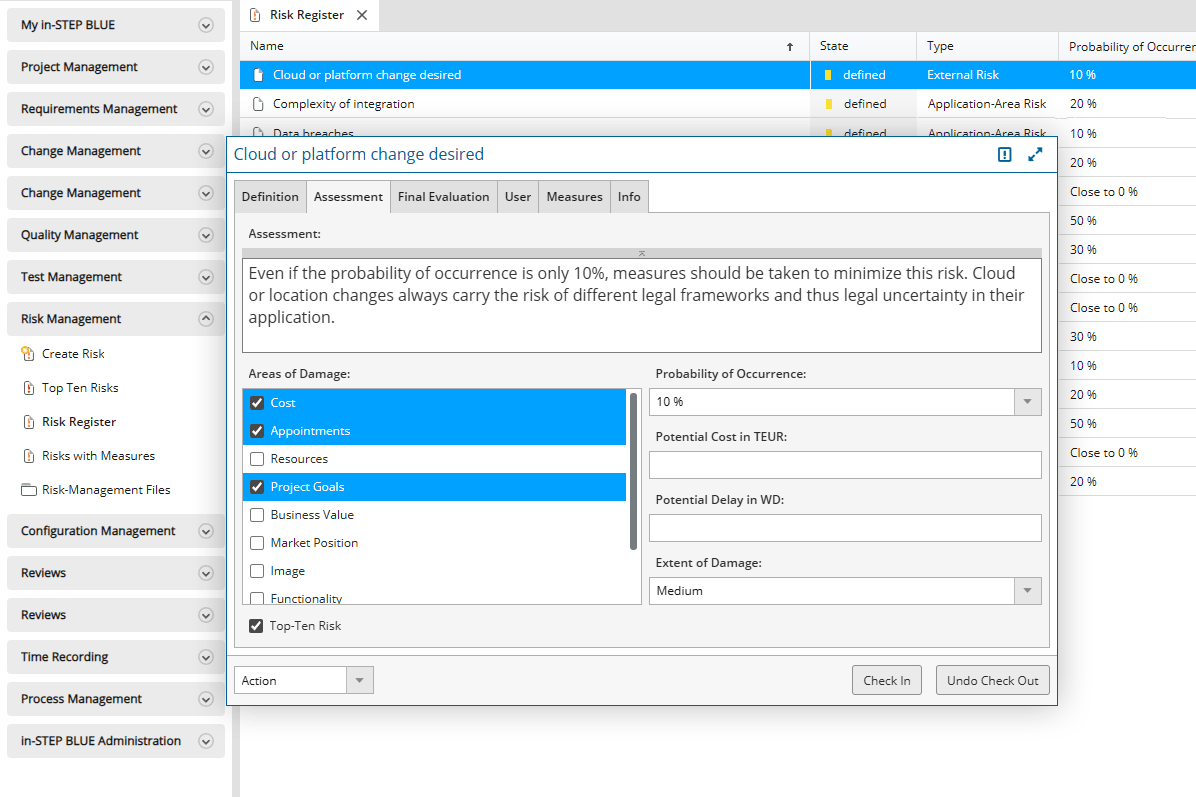This screenshot has width=1196, height=797.
Task: Click the document icon beside Complexity of integration
Action: tap(258, 104)
